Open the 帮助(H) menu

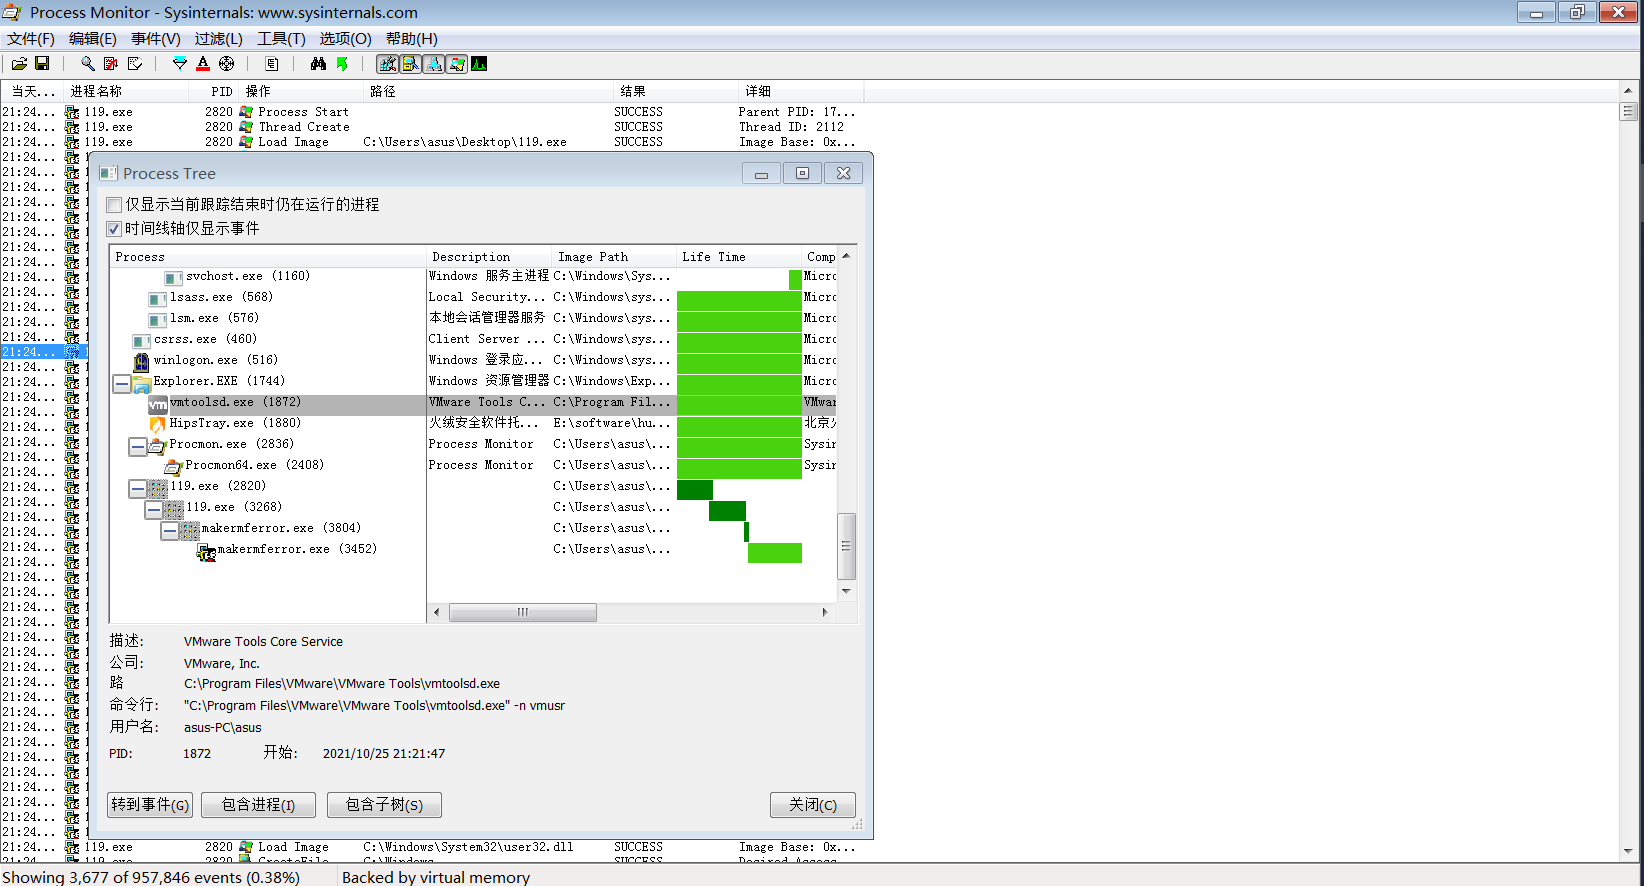[x=412, y=39]
